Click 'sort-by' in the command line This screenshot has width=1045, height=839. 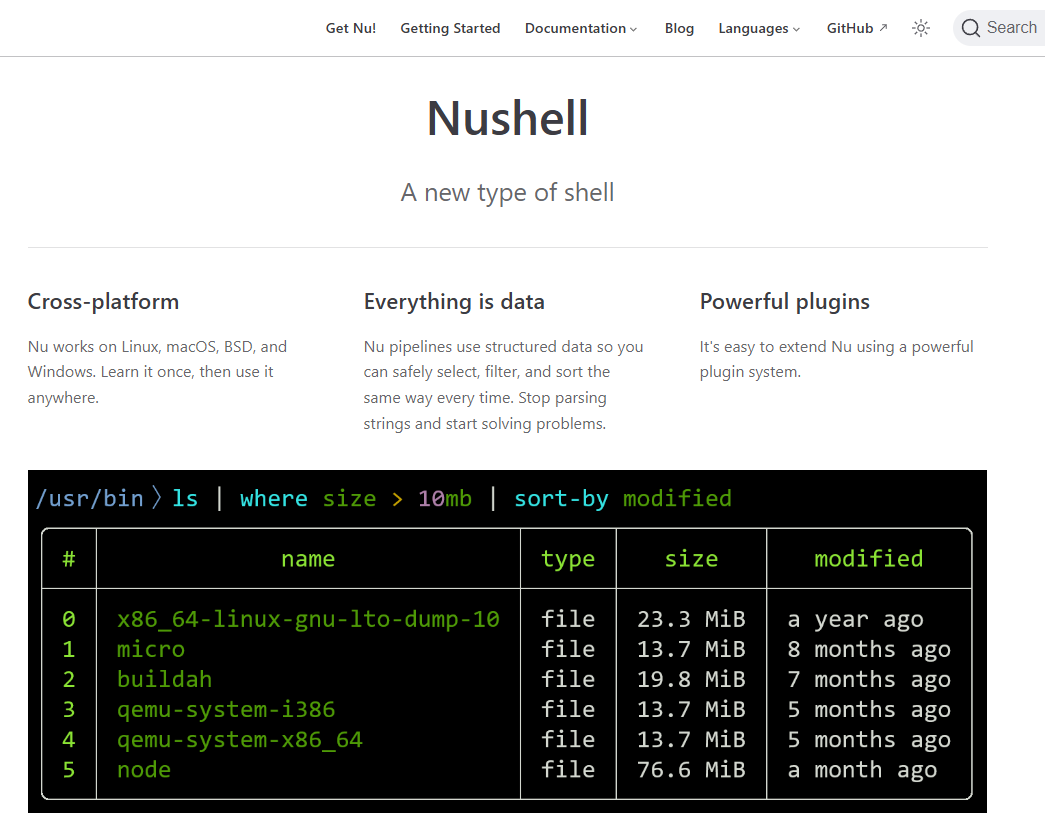[x=561, y=498]
